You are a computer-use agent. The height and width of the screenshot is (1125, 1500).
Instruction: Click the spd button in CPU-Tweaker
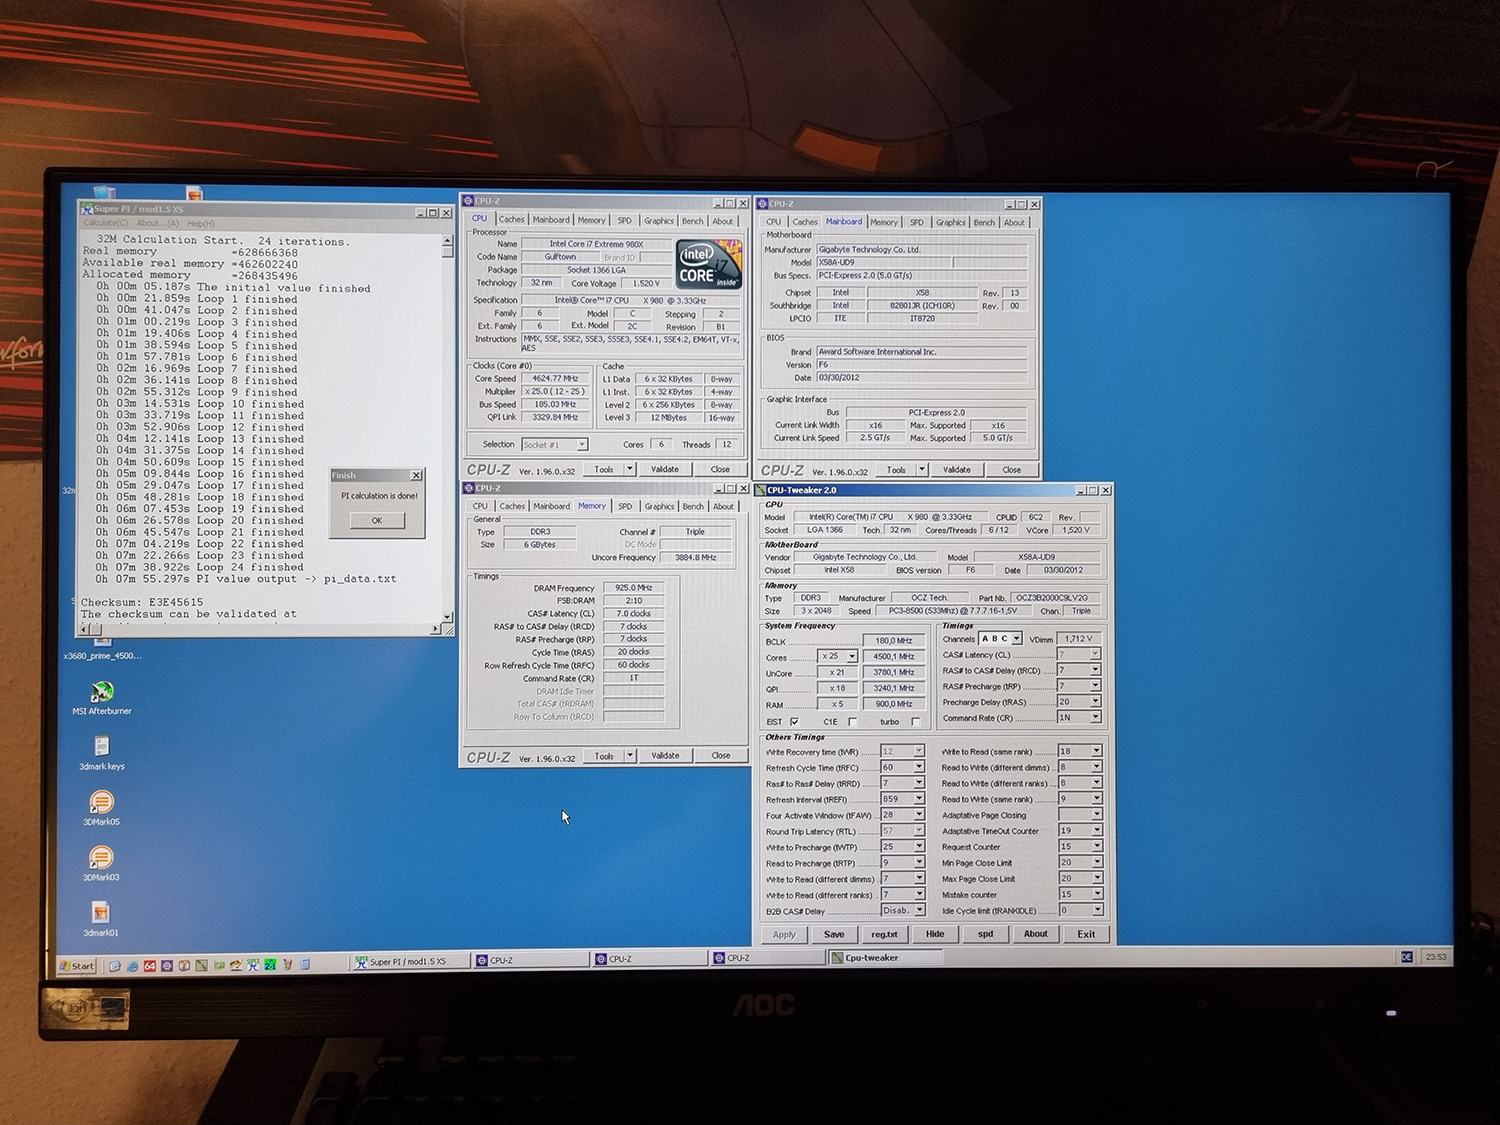click(986, 934)
